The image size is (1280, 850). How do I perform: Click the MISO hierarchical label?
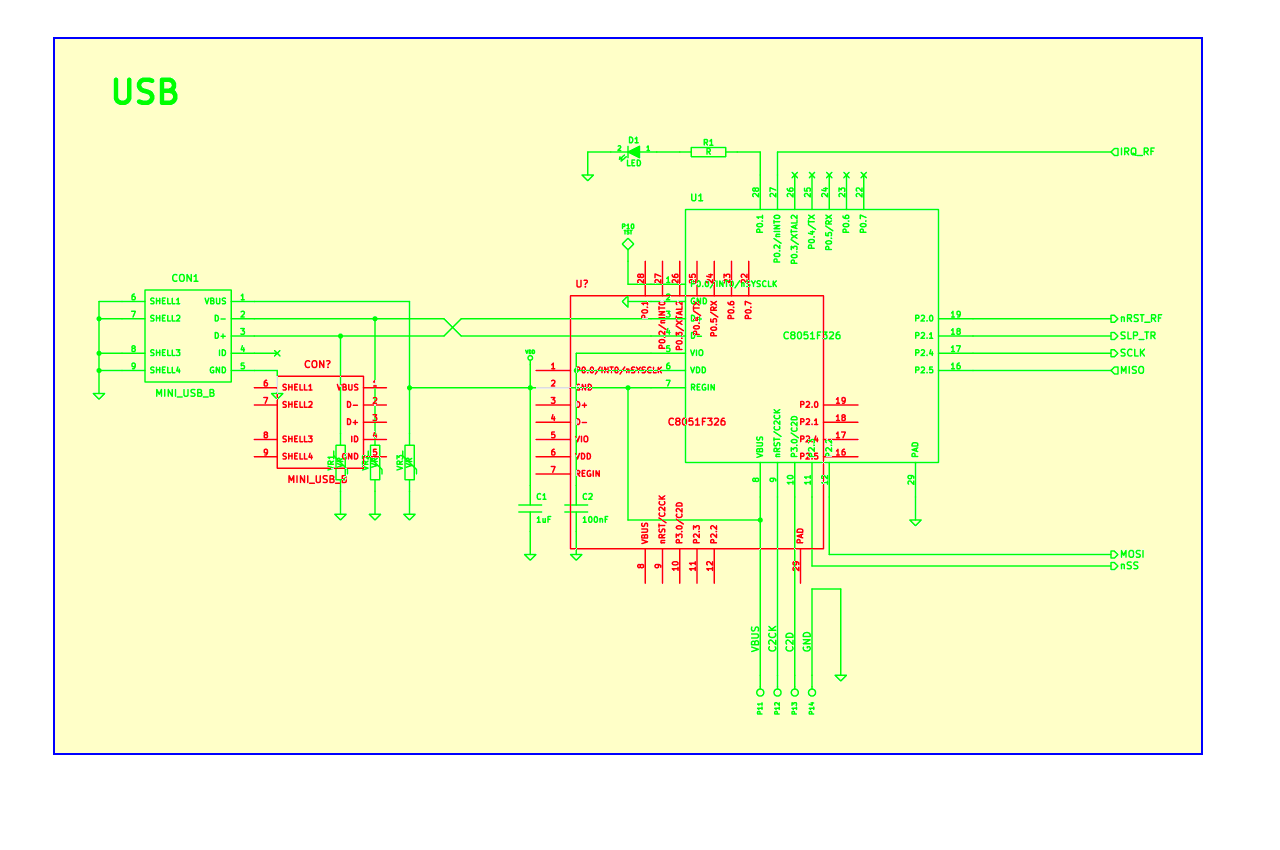[1130, 370]
